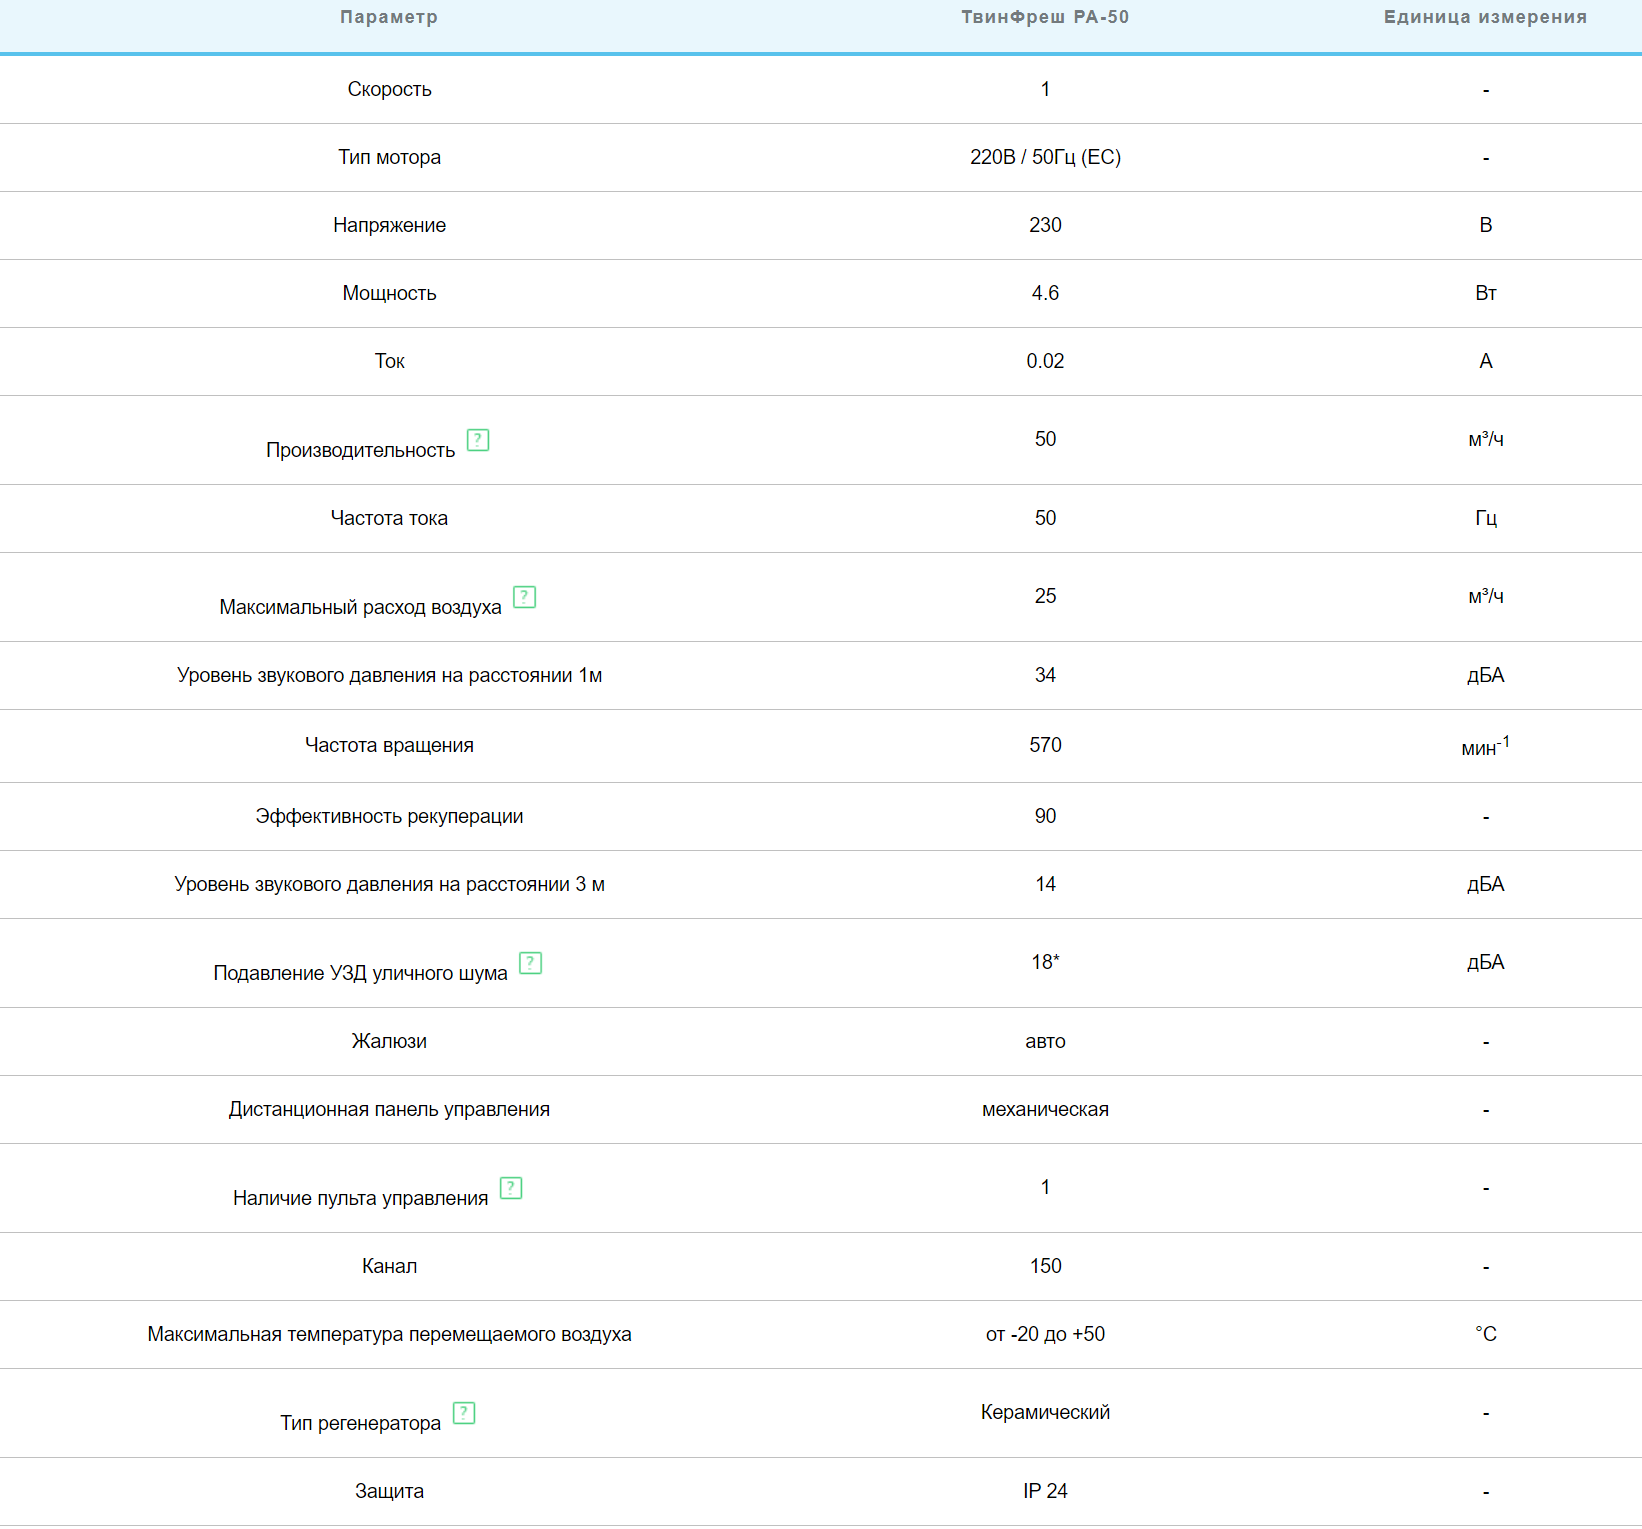The image size is (1642, 1529).
Task: Select the value механическая
Action: tap(1045, 1109)
